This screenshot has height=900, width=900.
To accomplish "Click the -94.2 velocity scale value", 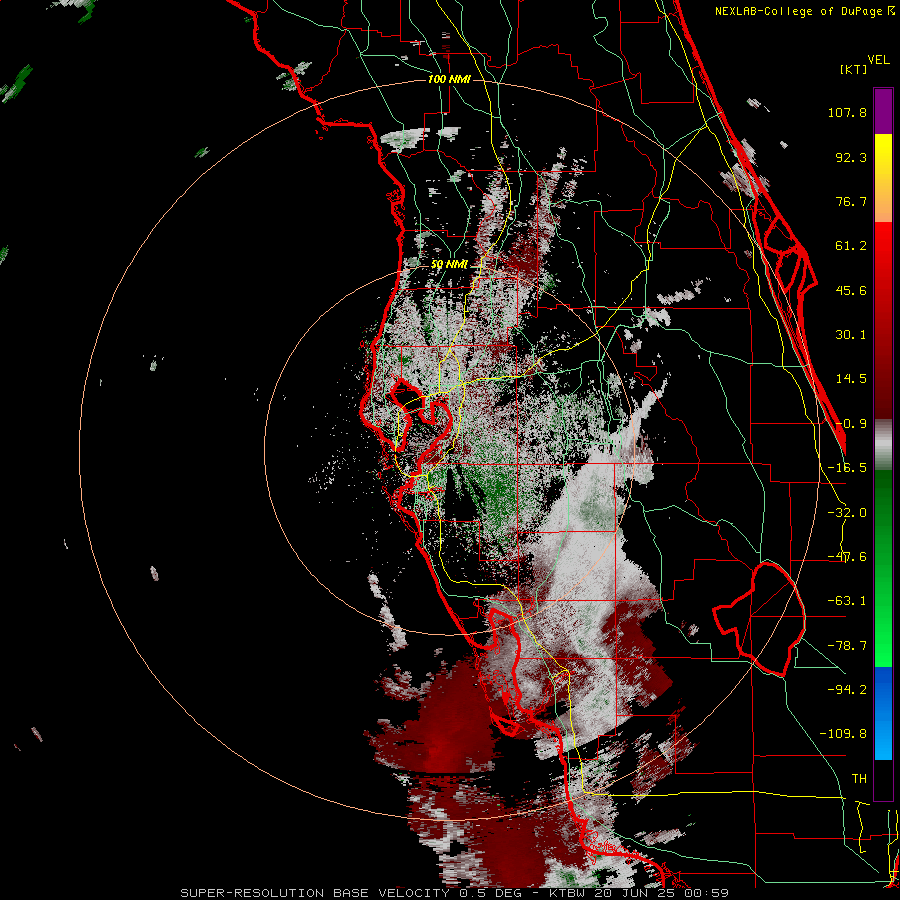I will point(847,689).
